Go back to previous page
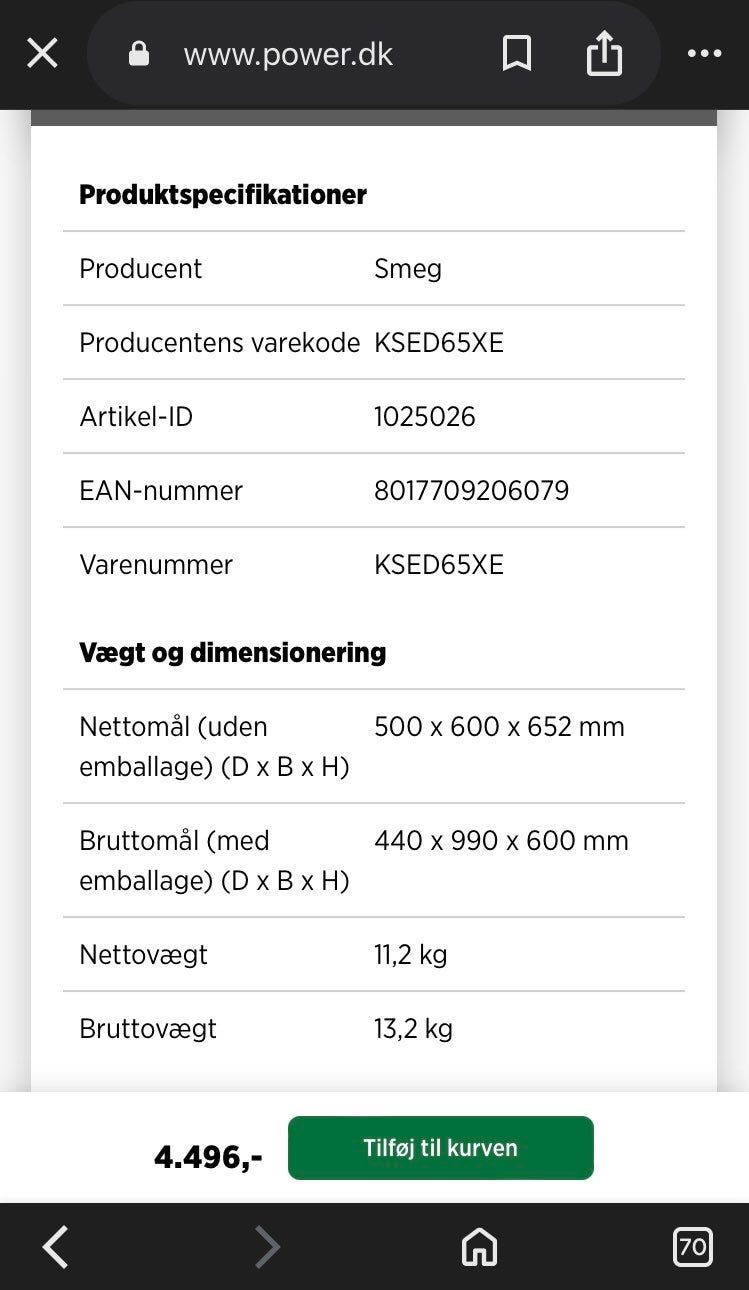 point(56,1247)
